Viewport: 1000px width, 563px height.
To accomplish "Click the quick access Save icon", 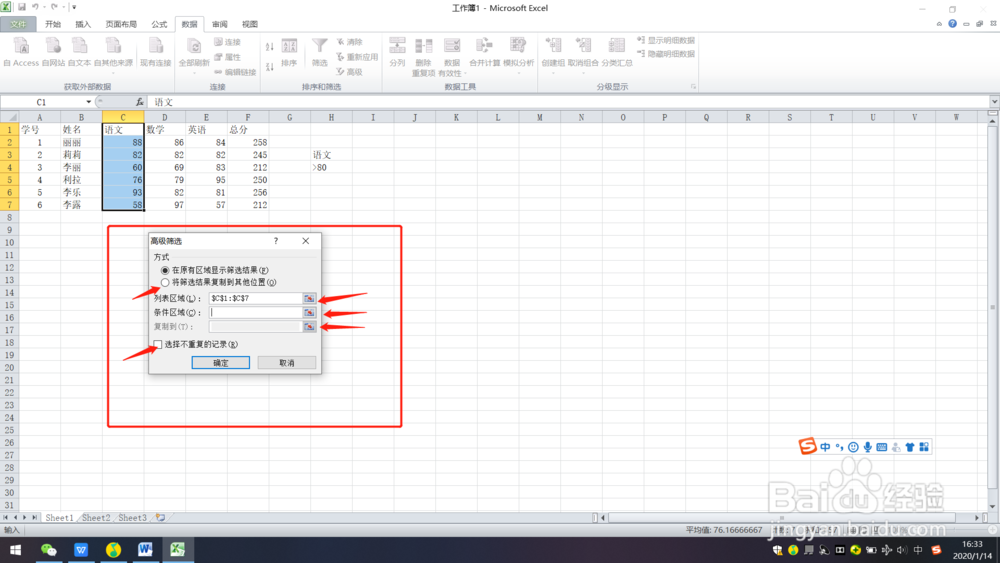I will [22, 7].
